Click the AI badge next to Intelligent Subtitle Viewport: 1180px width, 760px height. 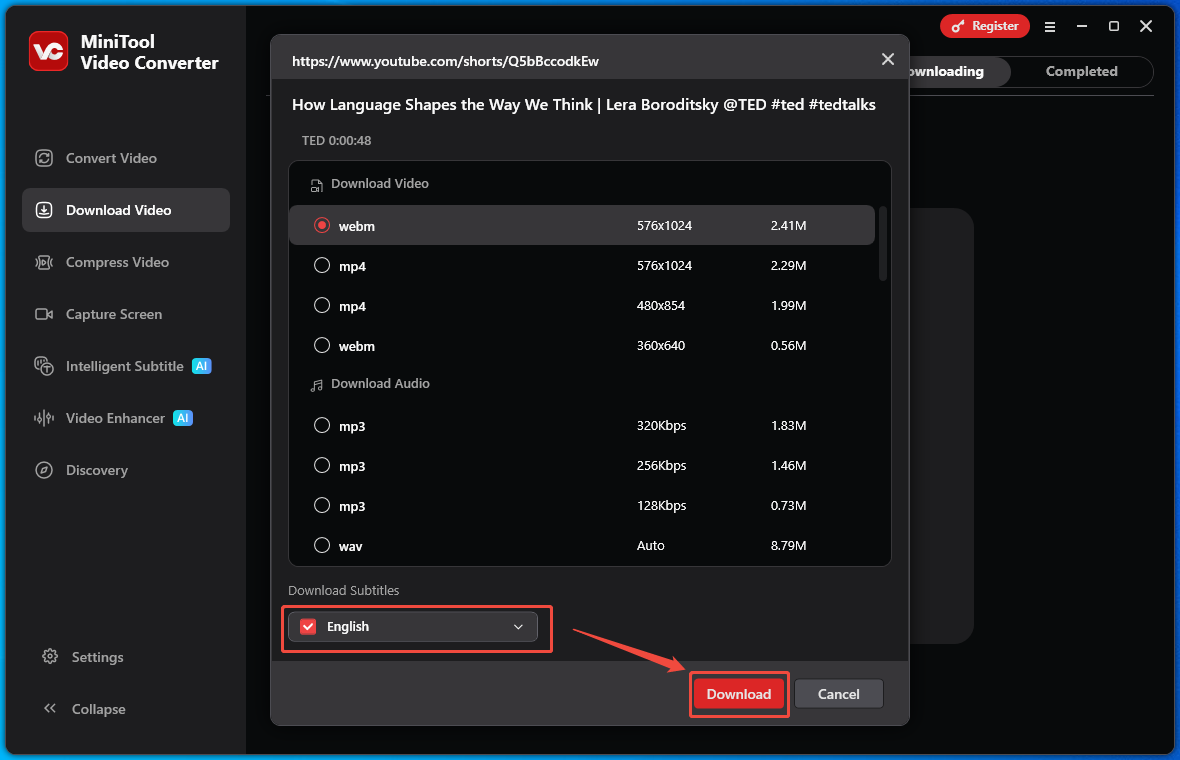coord(202,366)
